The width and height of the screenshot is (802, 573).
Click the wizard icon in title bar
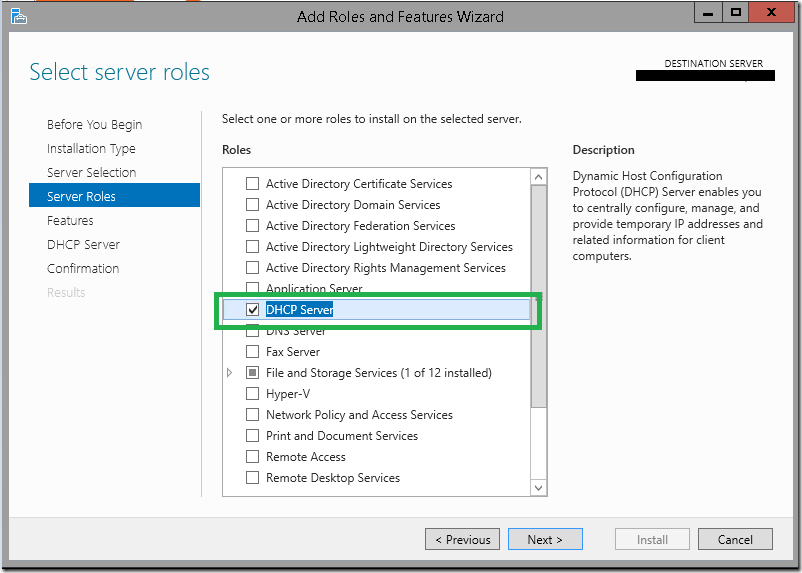pyautogui.click(x=19, y=16)
